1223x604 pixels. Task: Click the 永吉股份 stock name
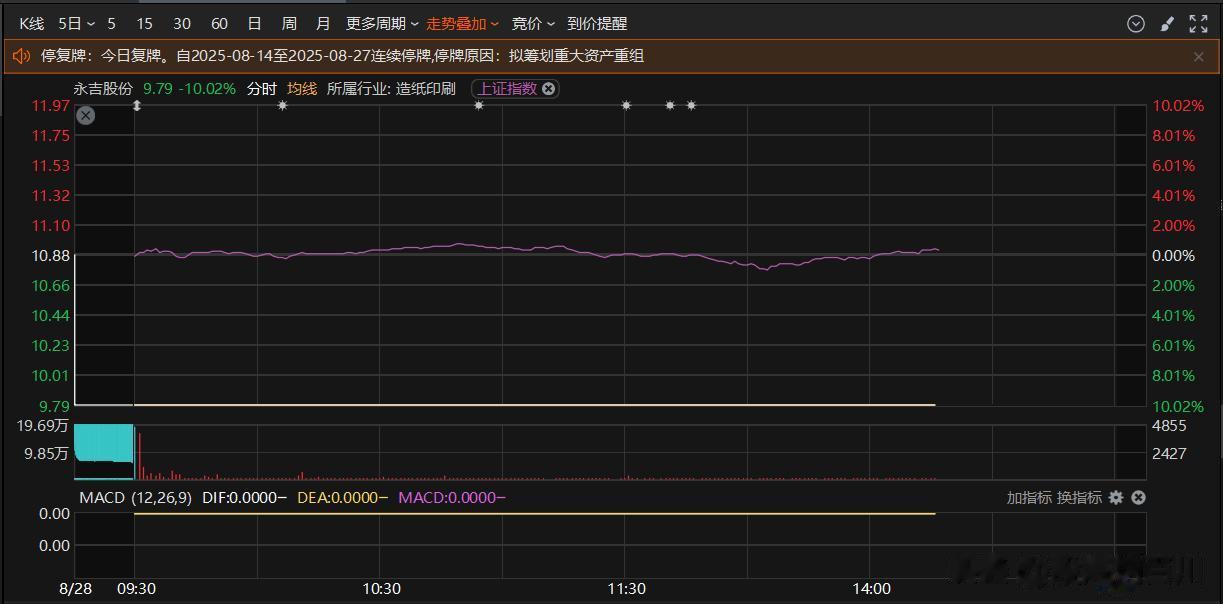[103, 89]
